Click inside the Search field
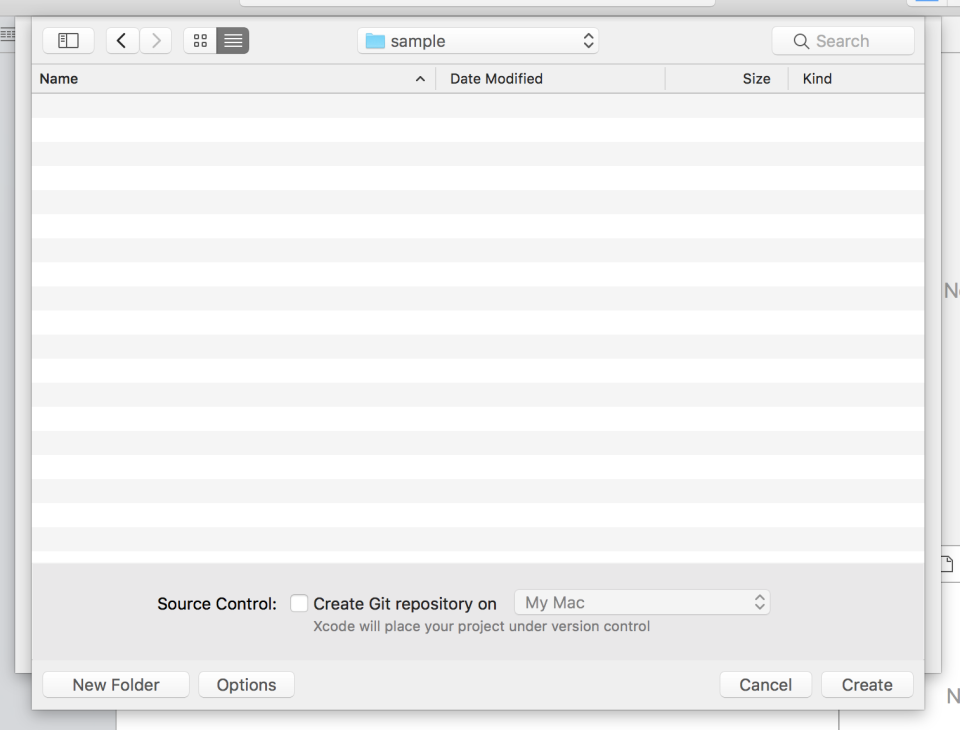Viewport: 960px width, 730px height. coord(850,41)
